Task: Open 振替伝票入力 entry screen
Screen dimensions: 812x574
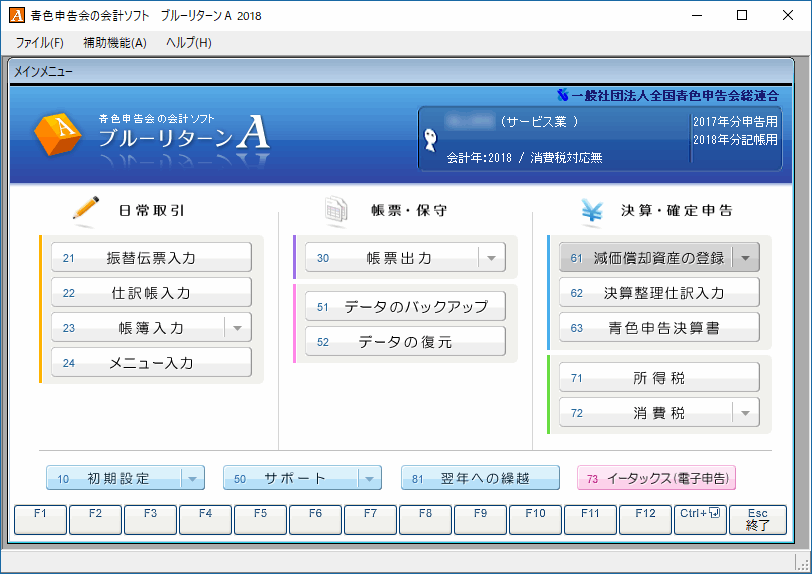Action: [x=151, y=258]
